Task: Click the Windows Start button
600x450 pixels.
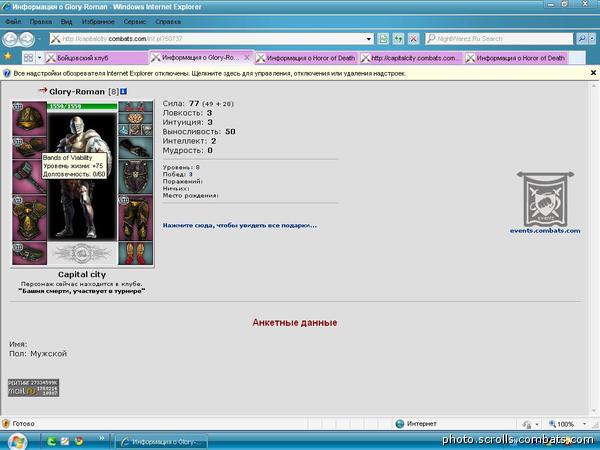Action: click(17, 441)
